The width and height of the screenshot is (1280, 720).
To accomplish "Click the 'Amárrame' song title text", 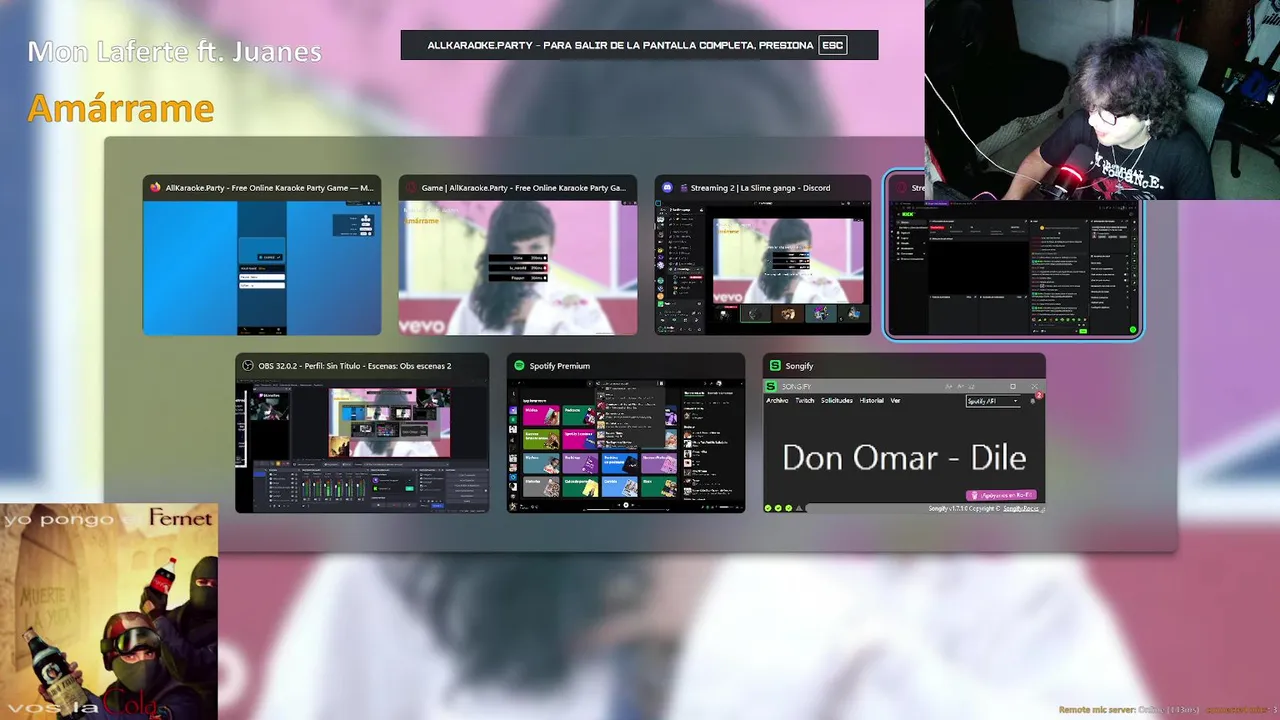I will tap(121, 108).
